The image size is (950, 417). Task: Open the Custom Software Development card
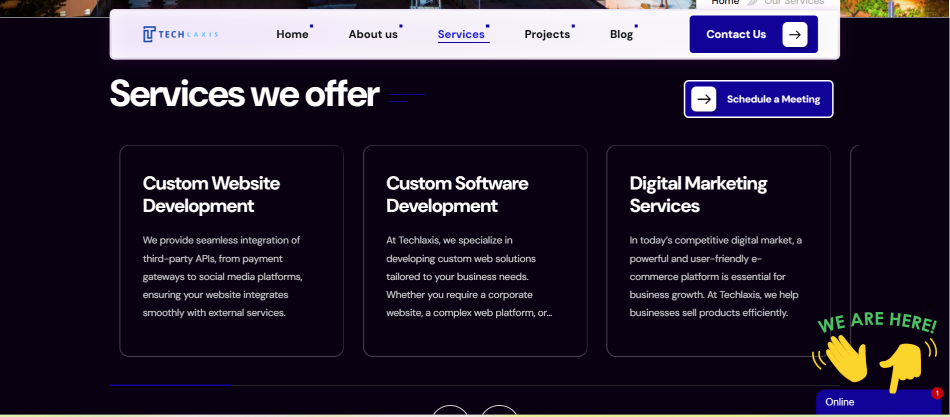click(x=475, y=250)
